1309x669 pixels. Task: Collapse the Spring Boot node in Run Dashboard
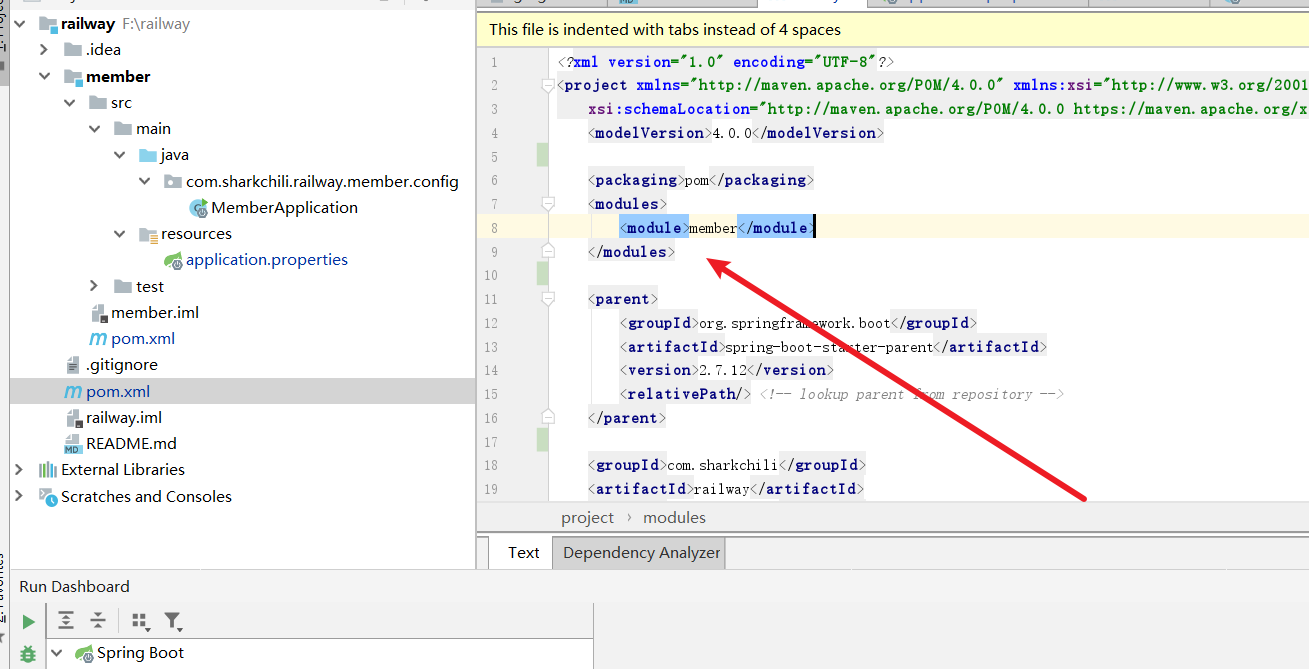point(57,653)
